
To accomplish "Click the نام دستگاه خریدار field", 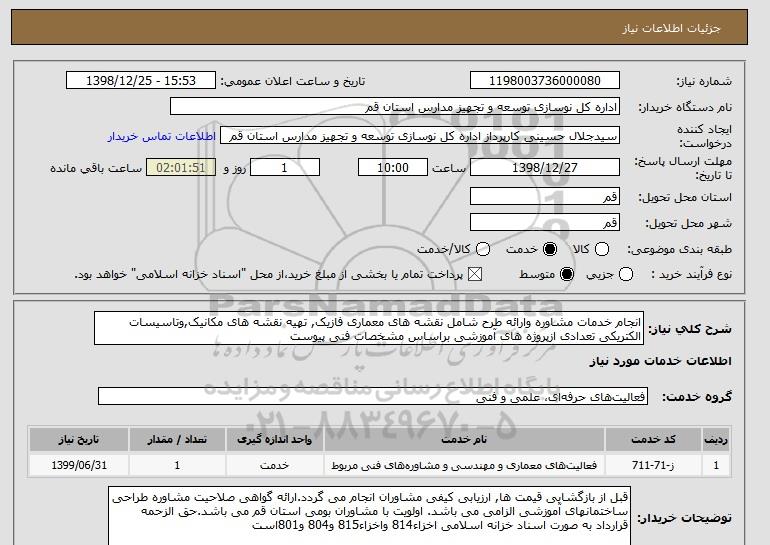I will [x=395, y=107].
